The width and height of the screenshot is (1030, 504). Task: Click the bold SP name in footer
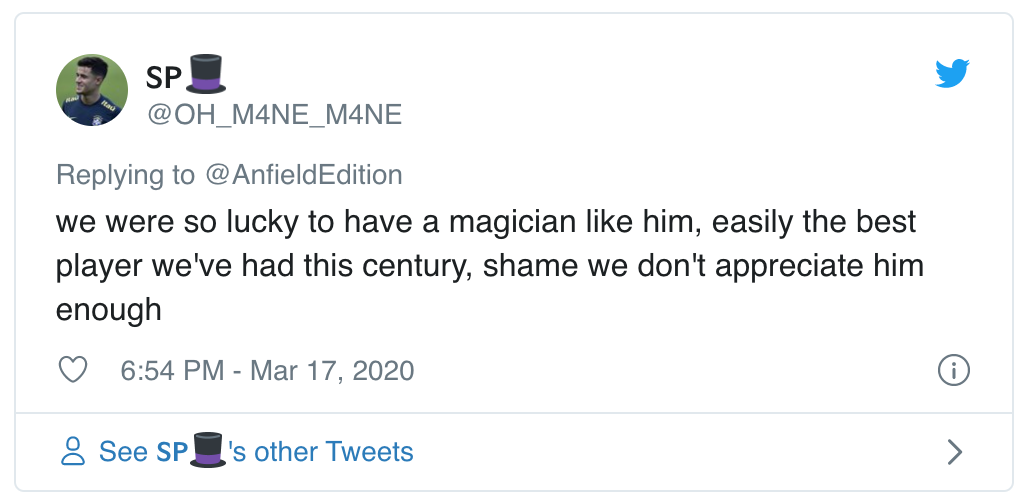(x=172, y=452)
